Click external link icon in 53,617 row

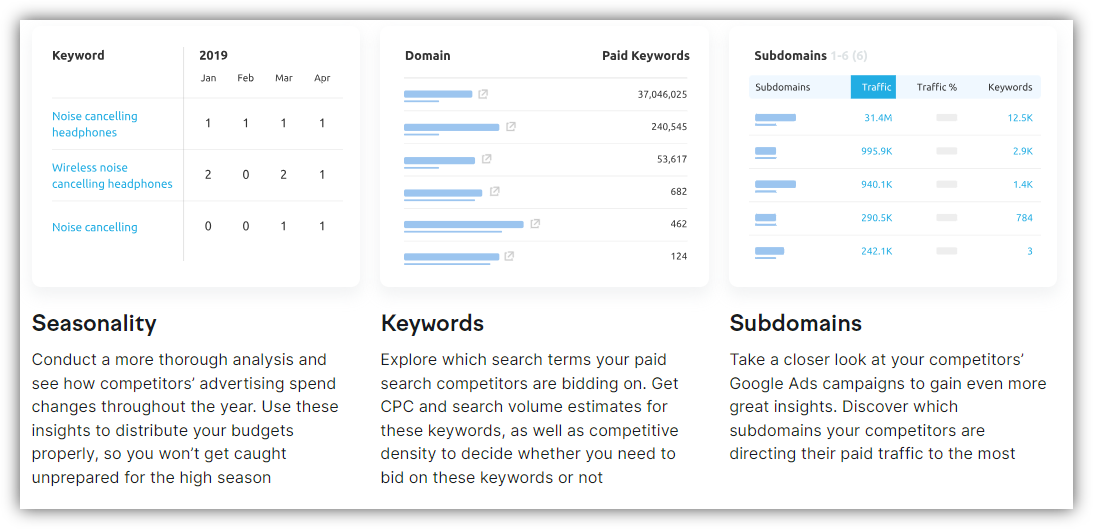click(x=487, y=159)
